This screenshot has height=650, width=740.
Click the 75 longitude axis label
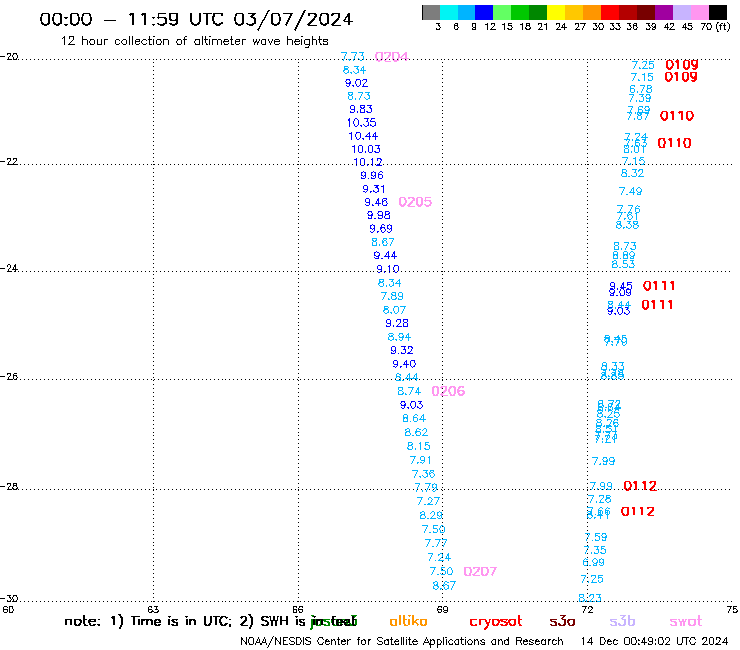tap(732, 609)
